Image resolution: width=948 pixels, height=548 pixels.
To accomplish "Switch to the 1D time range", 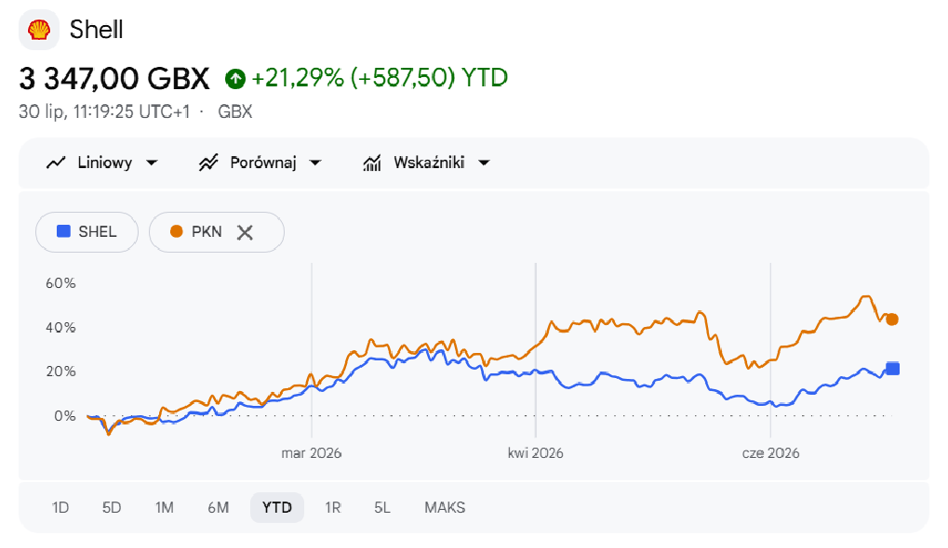I will point(60,507).
